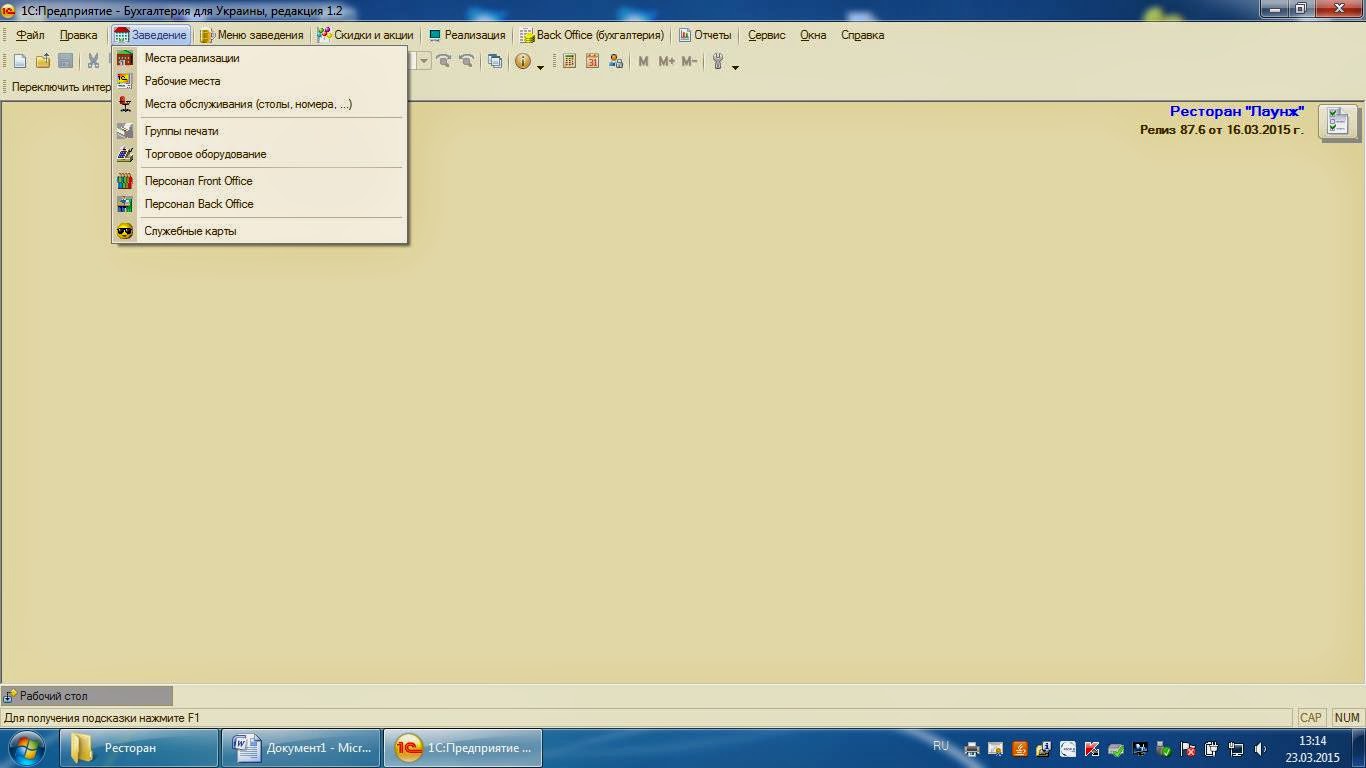This screenshot has width=1366, height=768.
Task: Open the Группы печати menu entry
Action: pos(260,131)
